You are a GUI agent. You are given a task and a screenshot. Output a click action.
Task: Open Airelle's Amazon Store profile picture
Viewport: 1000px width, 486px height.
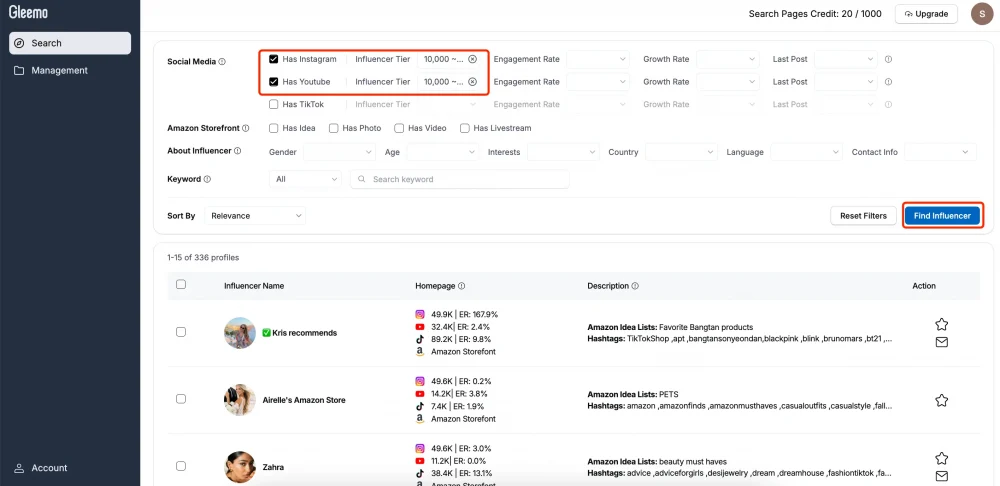tap(240, 400)
